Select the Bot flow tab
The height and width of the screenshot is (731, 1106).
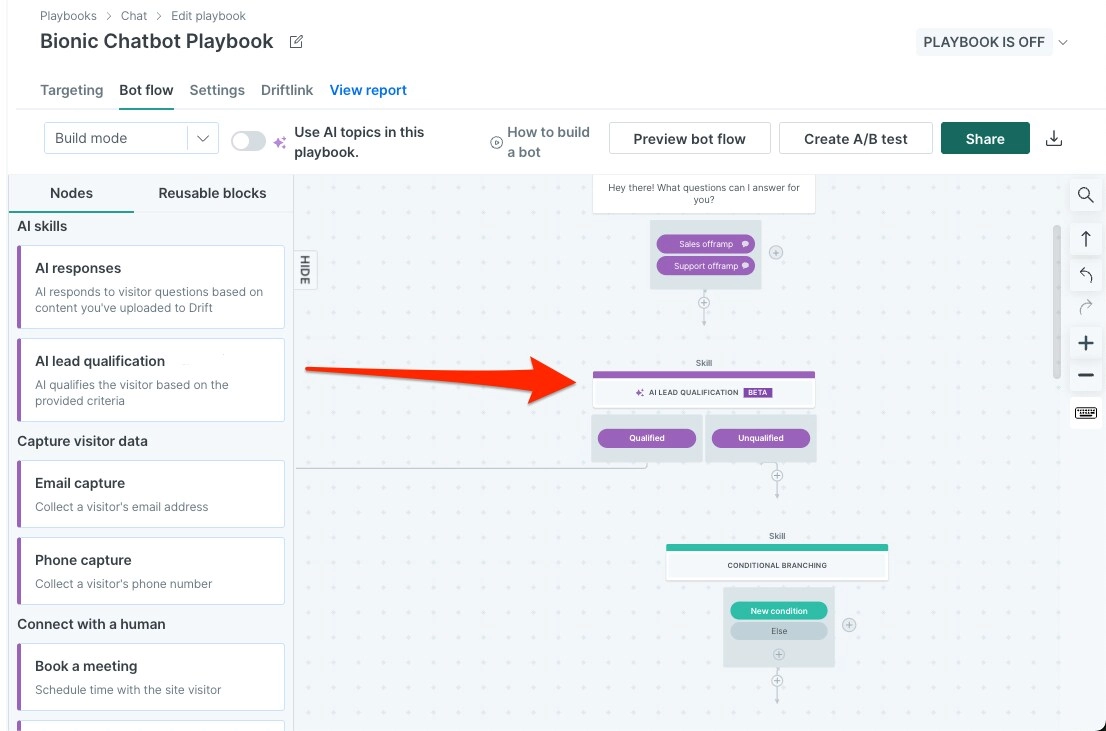click(146, 90)
